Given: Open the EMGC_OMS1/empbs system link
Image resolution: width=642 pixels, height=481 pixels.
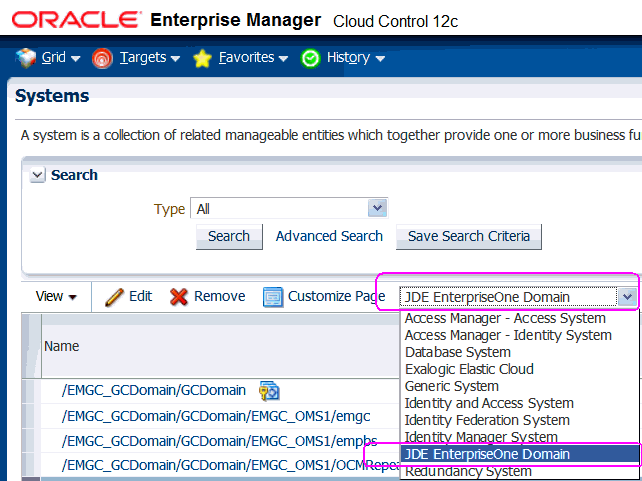Looking at the screenshot, I should pyautogui.click(x=219, y=442).
